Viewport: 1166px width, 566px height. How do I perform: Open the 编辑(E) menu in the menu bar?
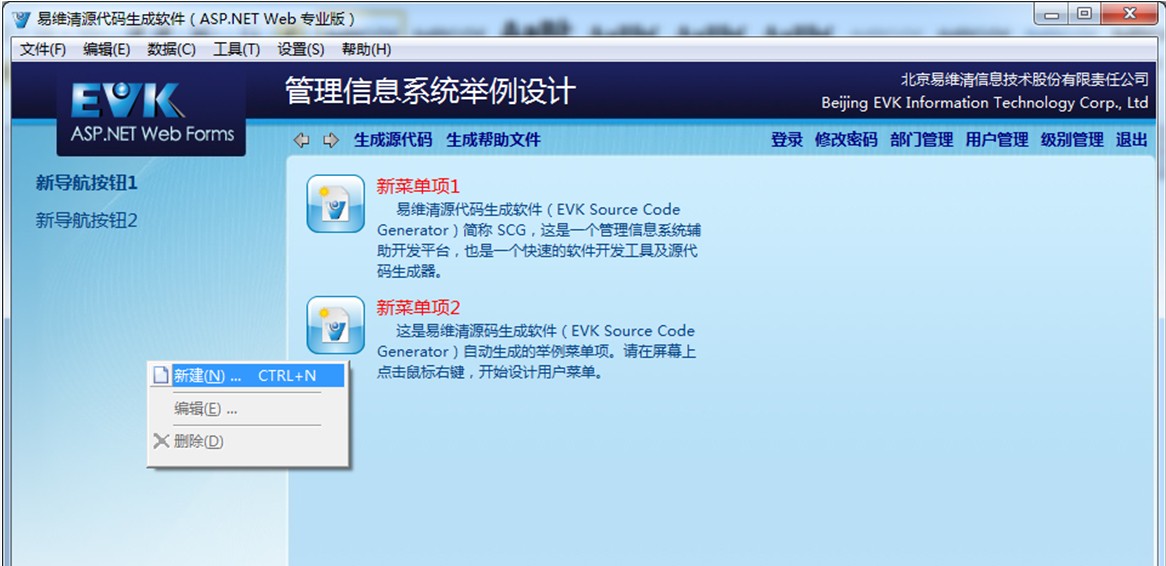[107, 49]
